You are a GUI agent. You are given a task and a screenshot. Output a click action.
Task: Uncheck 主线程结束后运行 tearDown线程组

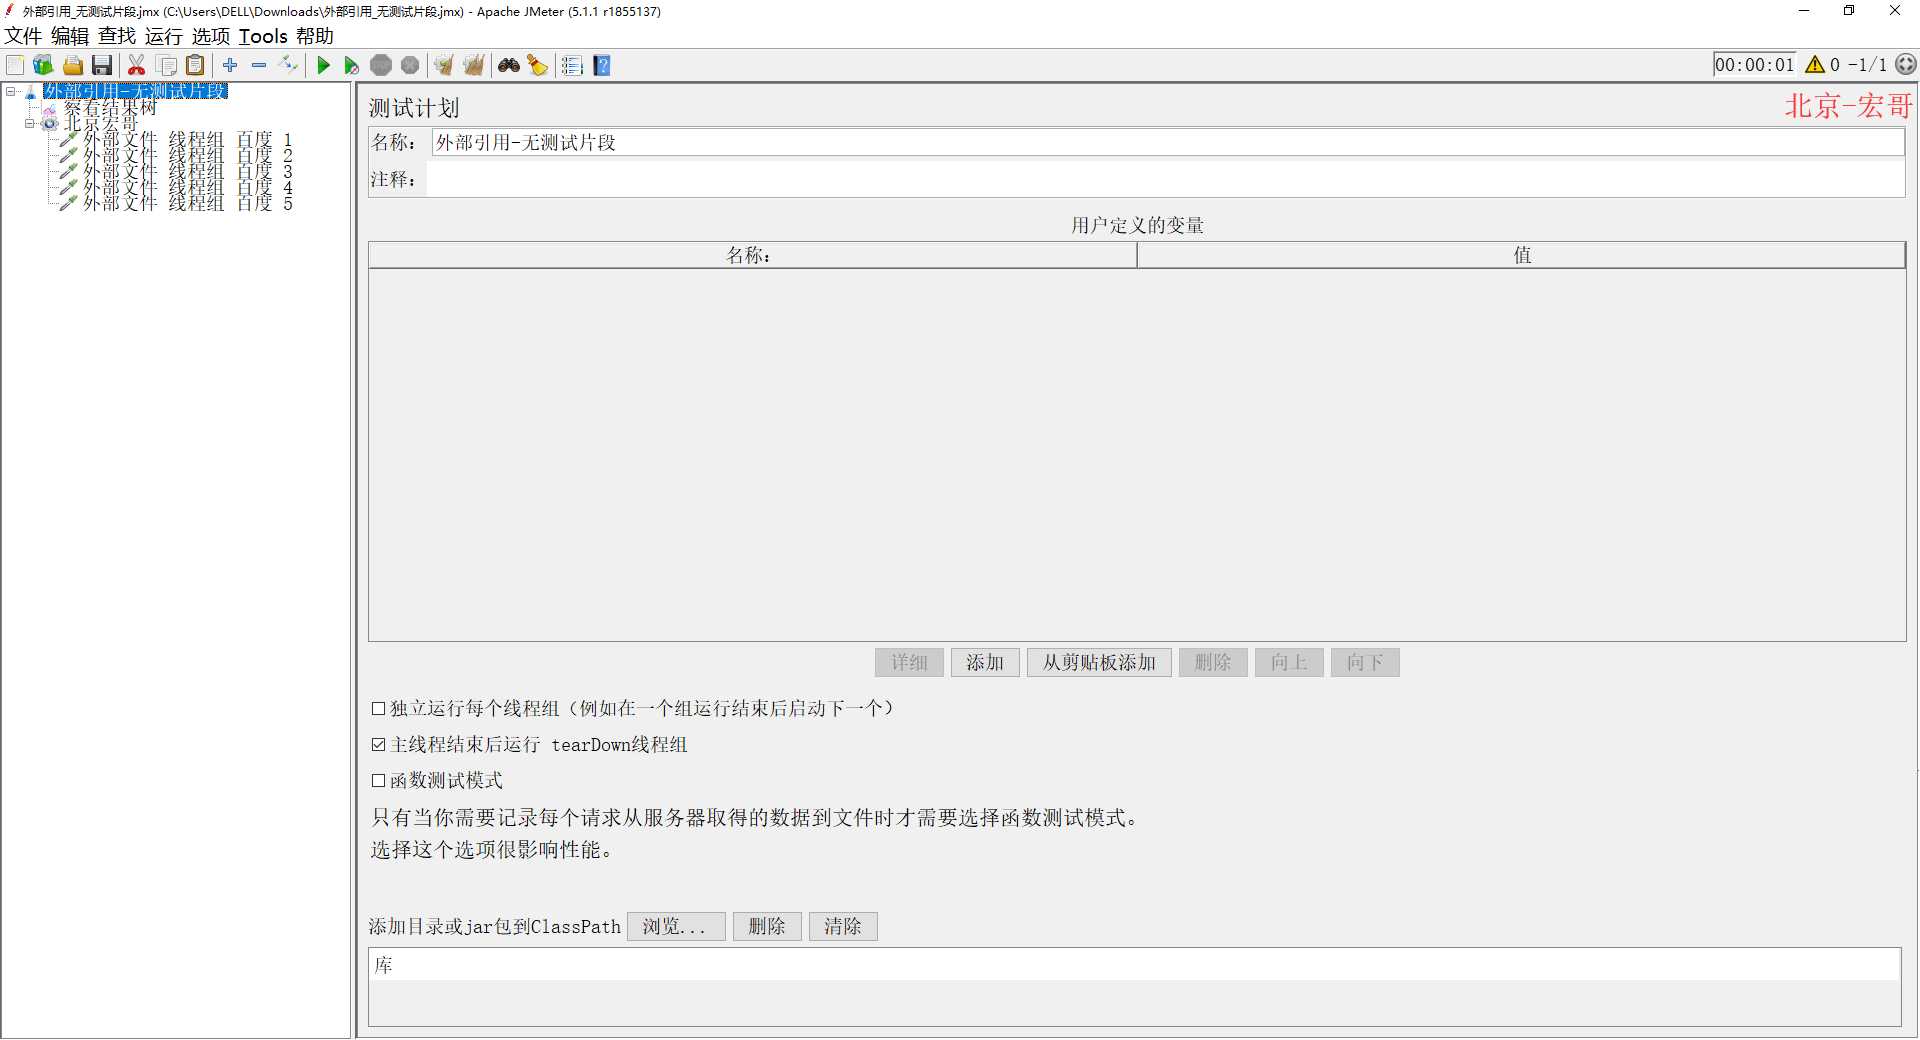coord(378,744)
